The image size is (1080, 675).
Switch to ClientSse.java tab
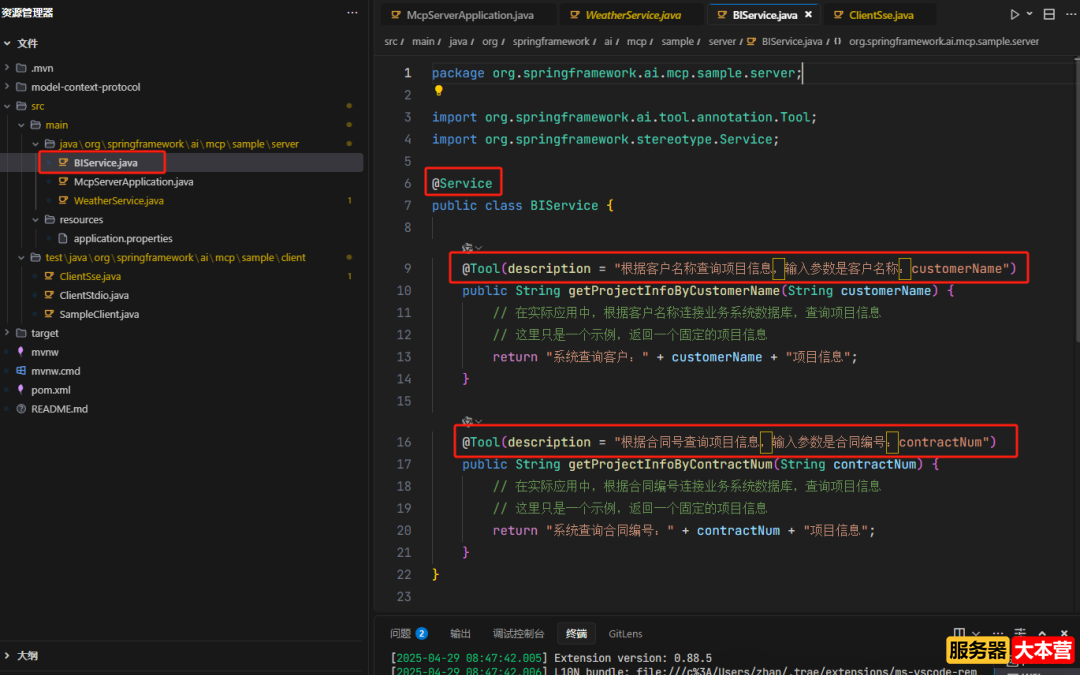[x=881, y=14]
